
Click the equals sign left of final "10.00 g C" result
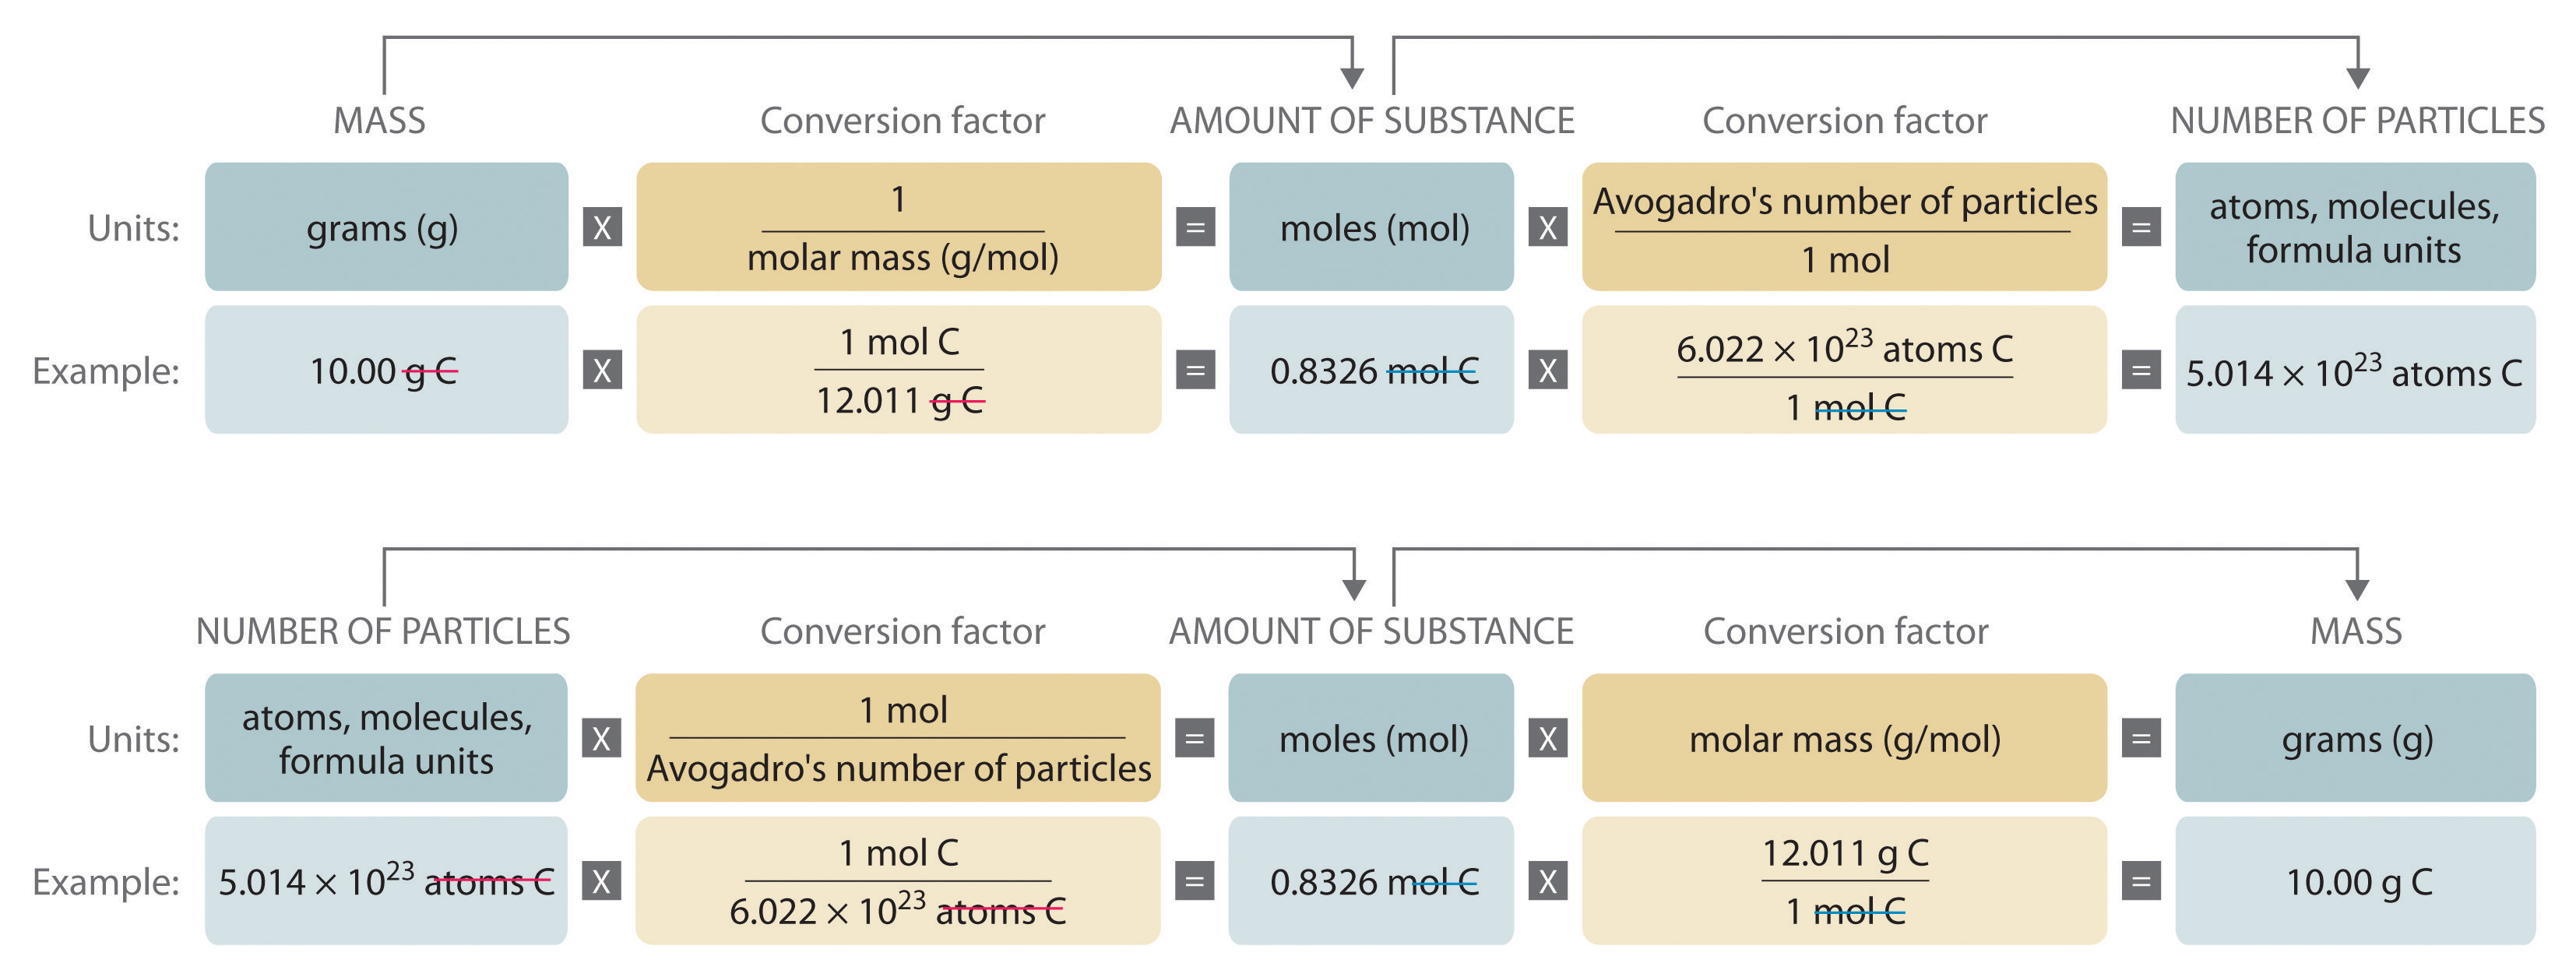(2141, 881)
